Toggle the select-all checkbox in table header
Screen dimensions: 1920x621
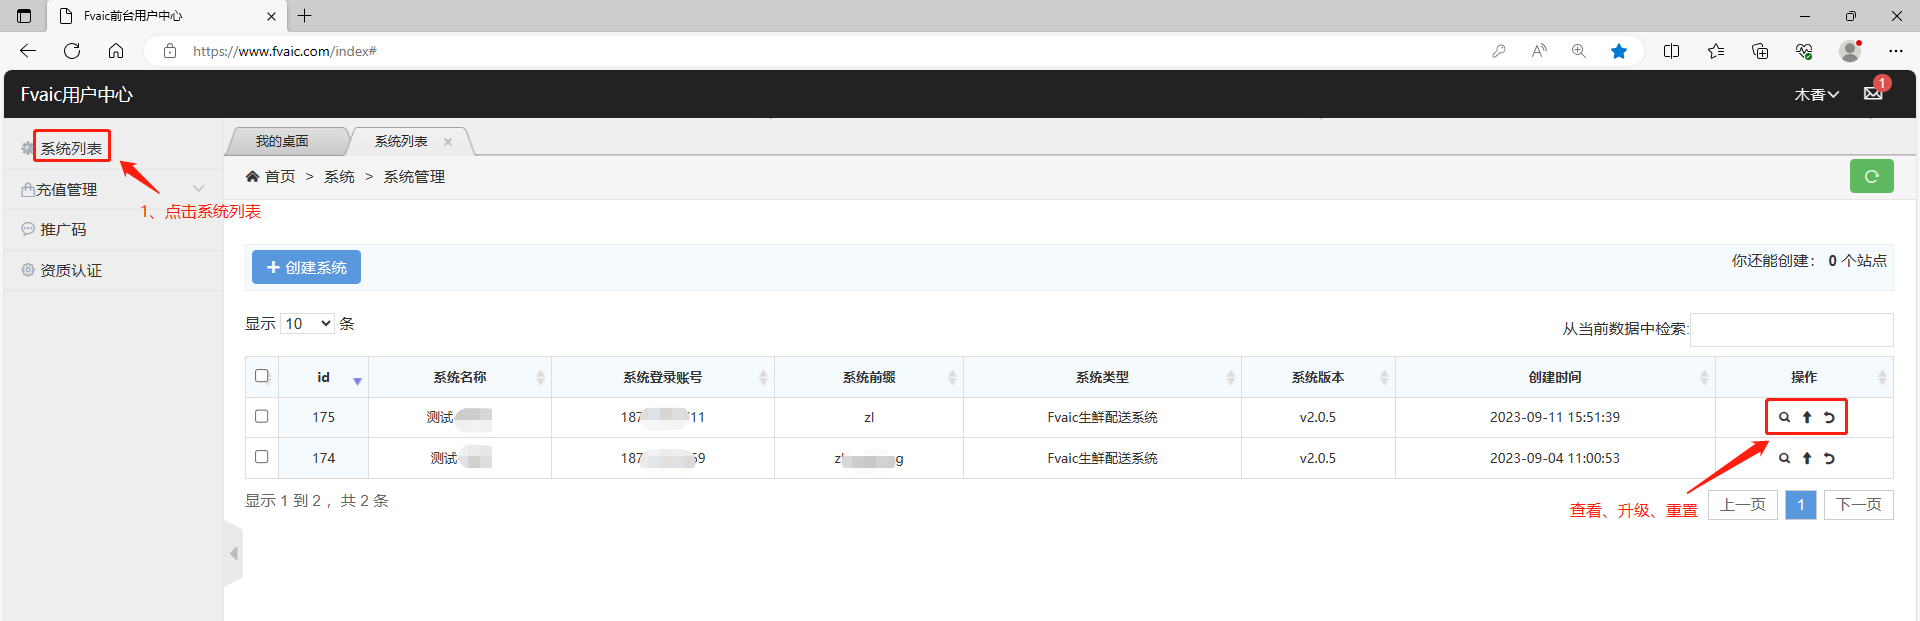point(262,376)
